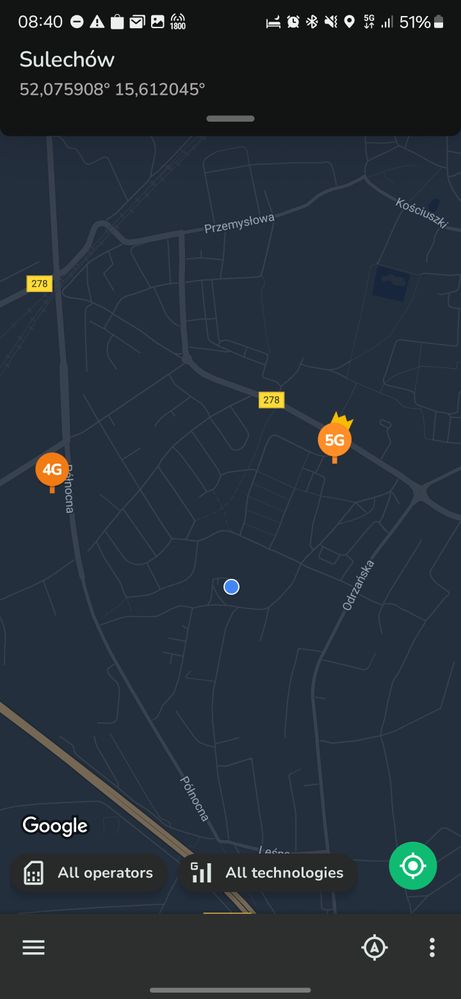Screen dimensions: 461x999
Task: Tap the 4G cell tower marker
Action: 52,471
